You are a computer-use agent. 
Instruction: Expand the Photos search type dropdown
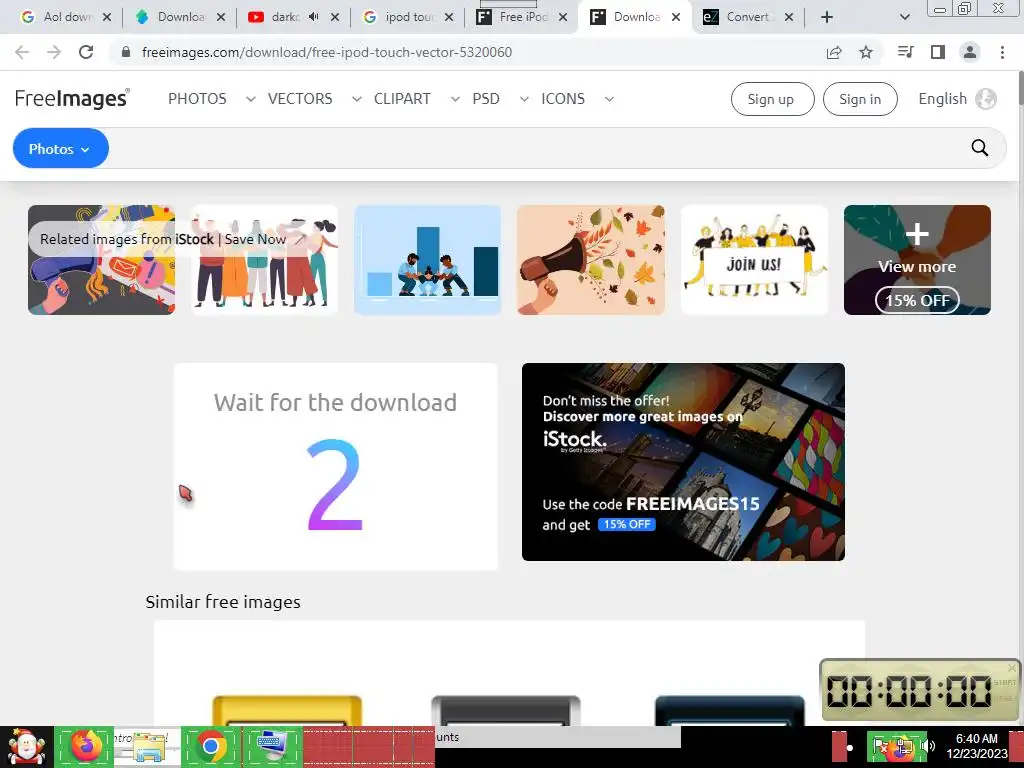pos(60,148)
